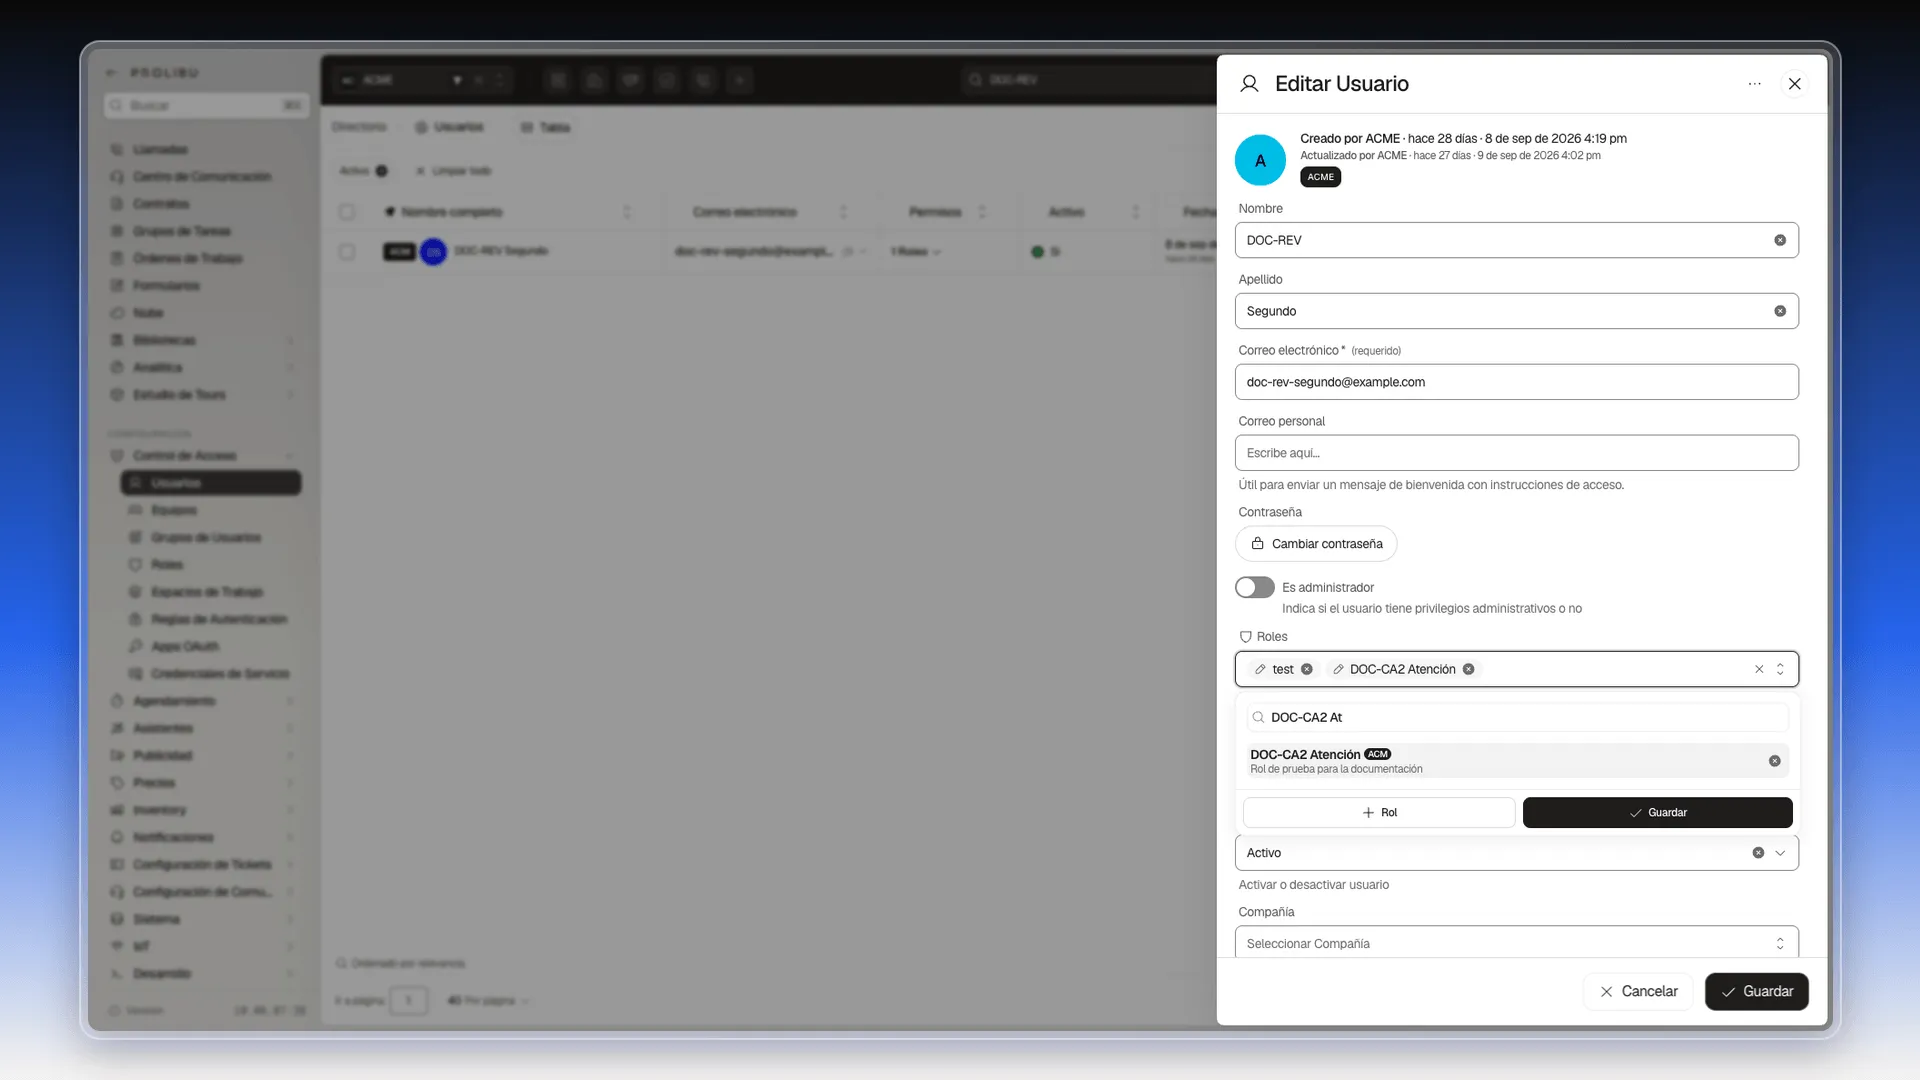
Task: Focus the role search field containing DOC-CA2 At
Action: (x=1516, y=717)
